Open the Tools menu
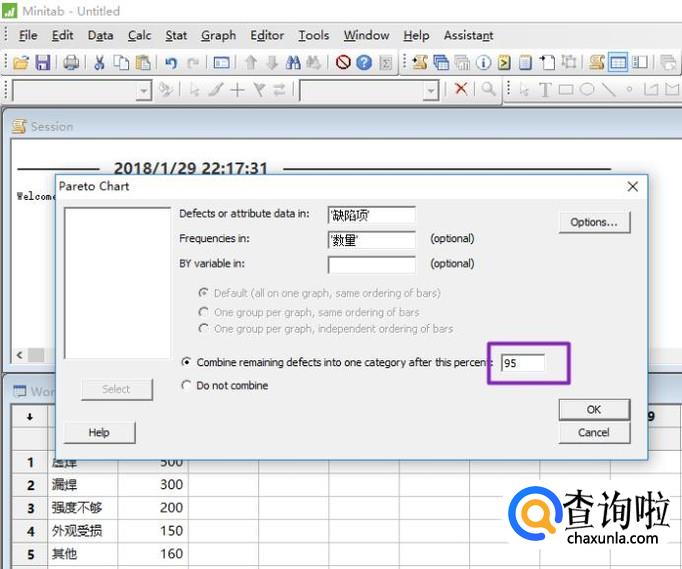682x569 pixels. click(x=313, y=35)
